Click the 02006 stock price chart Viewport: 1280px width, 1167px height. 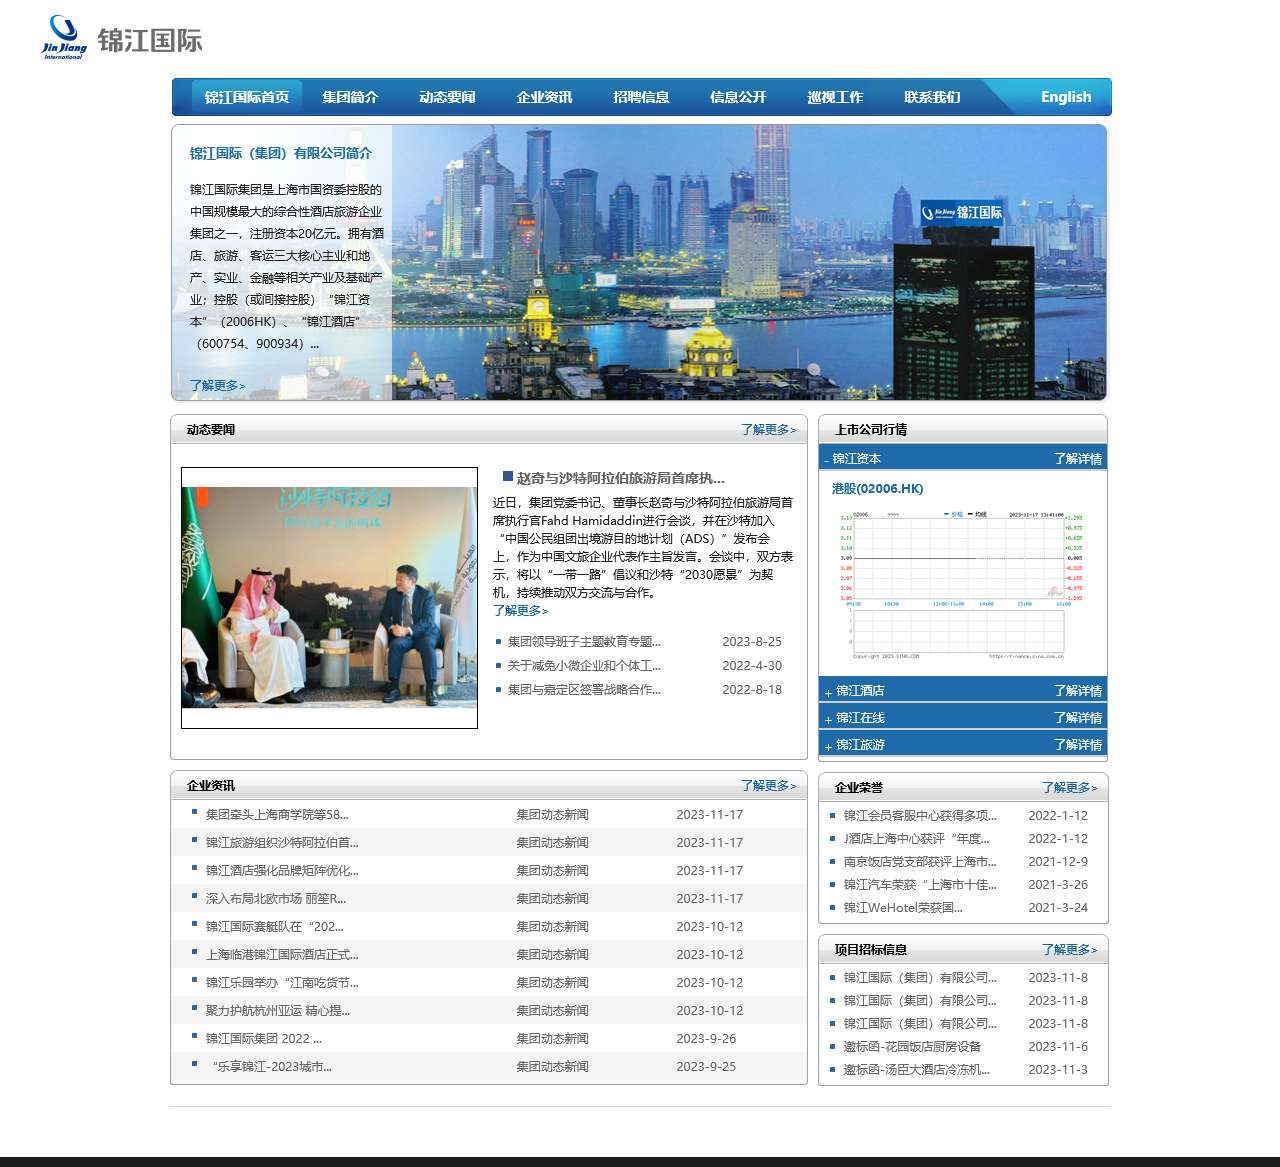[961, 585]
